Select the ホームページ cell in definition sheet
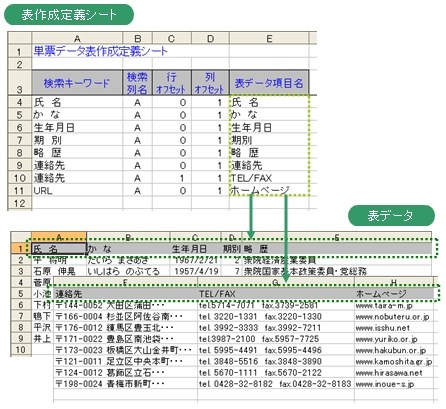 [269, 190]
